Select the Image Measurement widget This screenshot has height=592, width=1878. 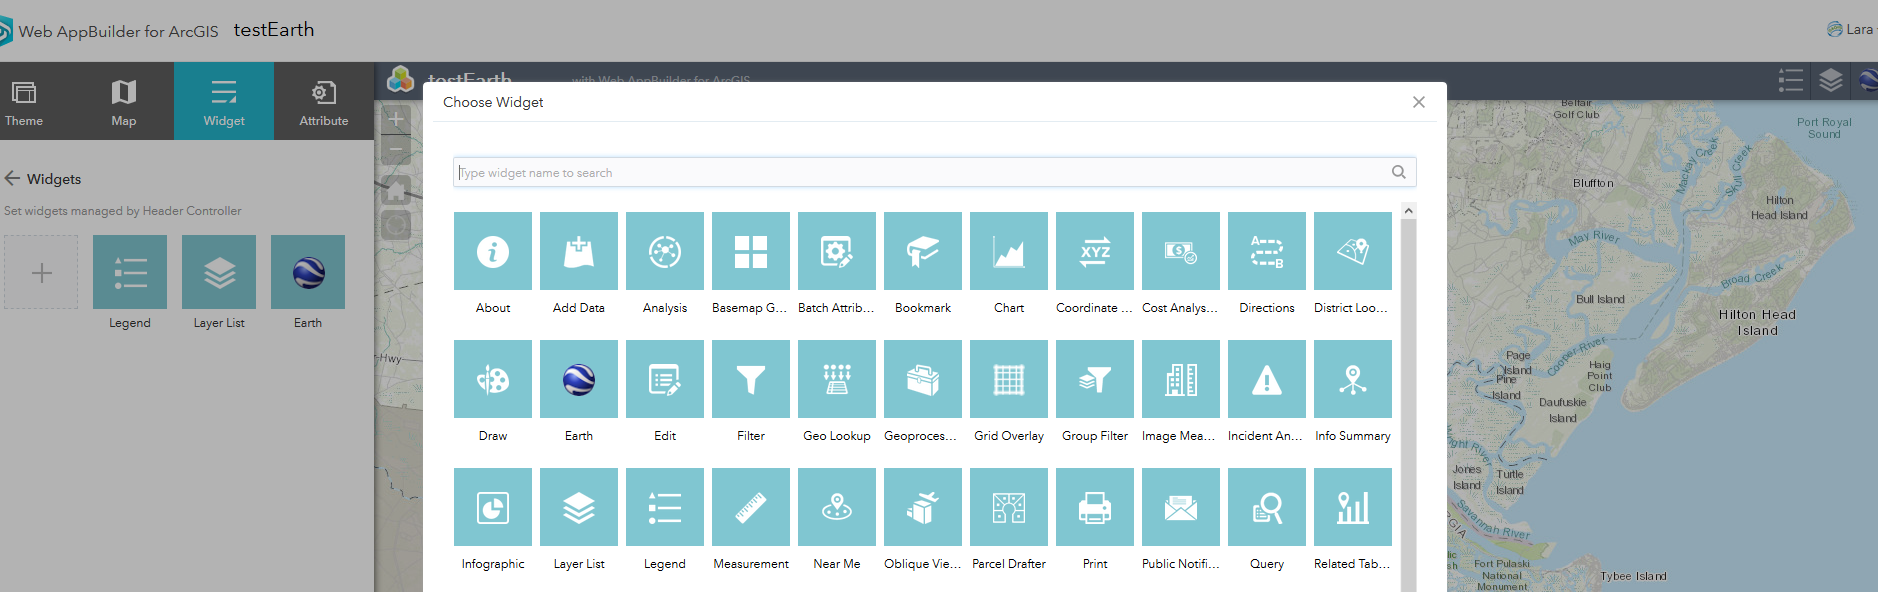click(x=1180, y=379)
